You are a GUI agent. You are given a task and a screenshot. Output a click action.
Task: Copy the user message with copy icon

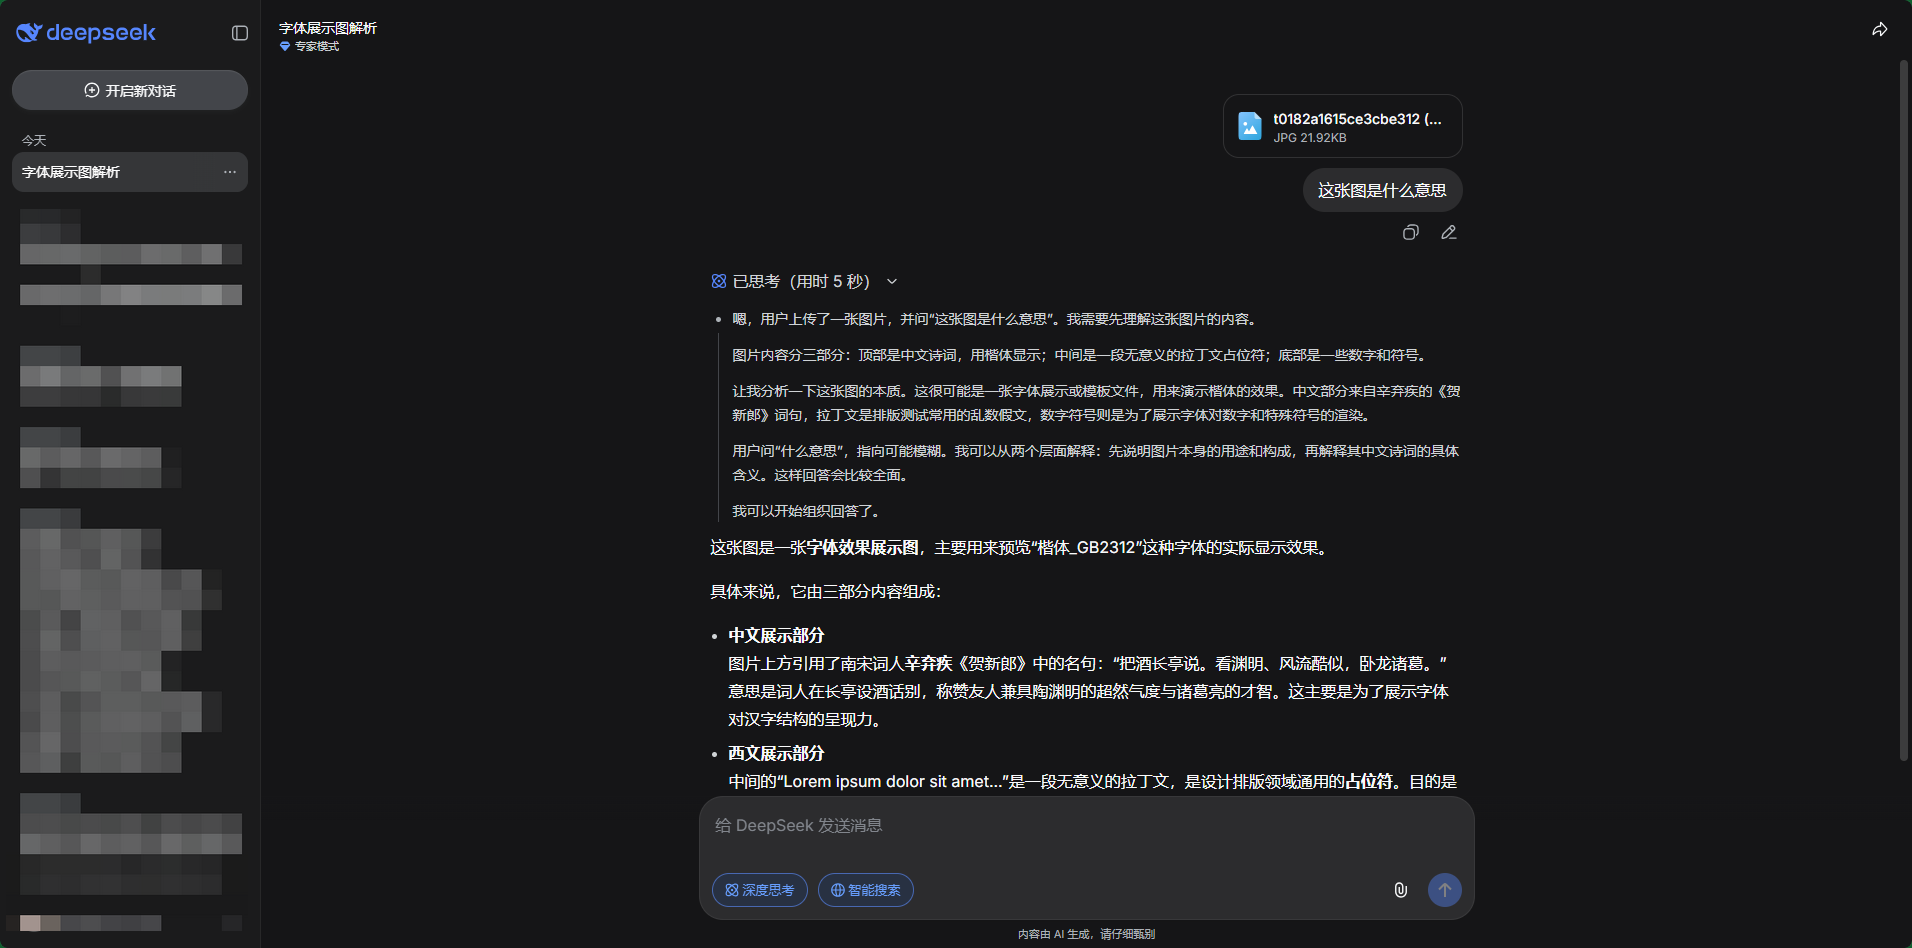point(1410,232)
